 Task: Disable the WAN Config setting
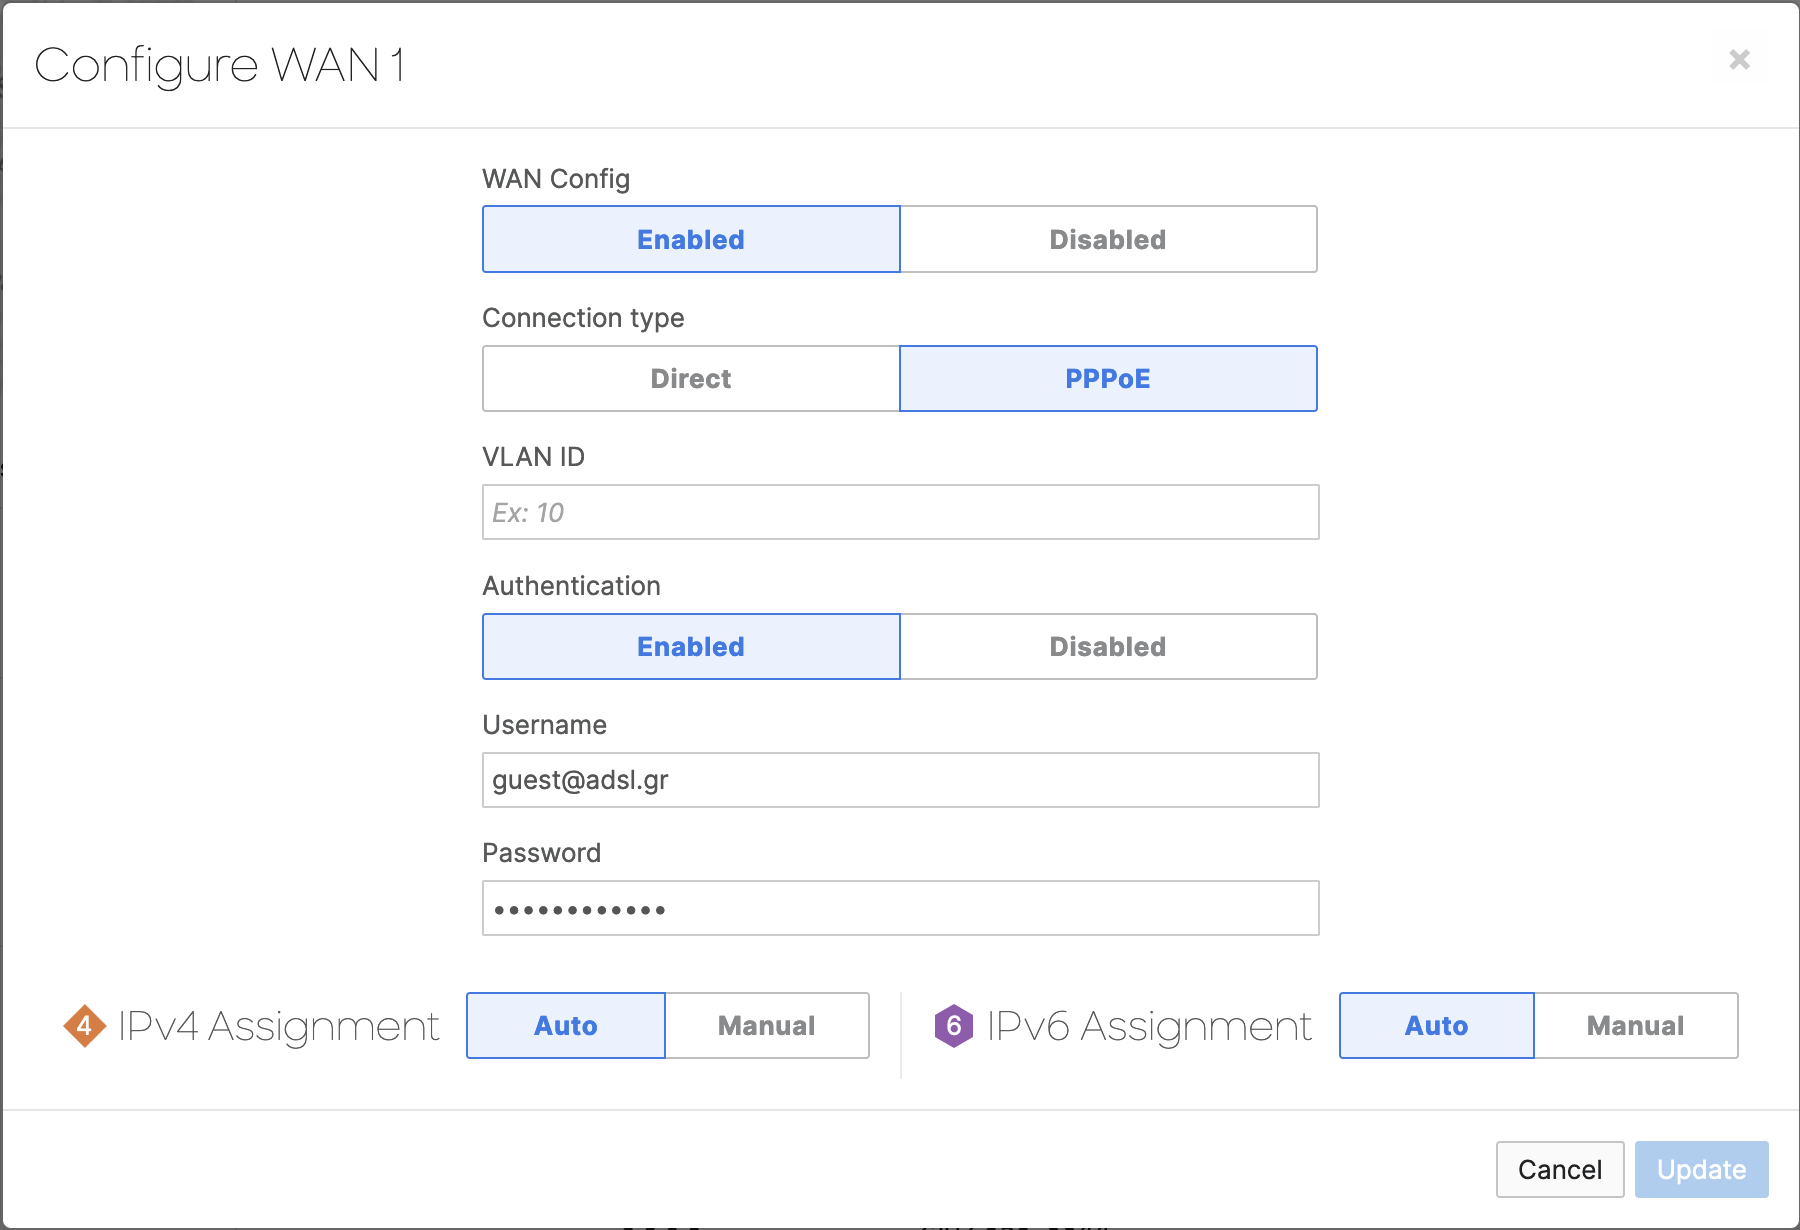pos(1107,239)
